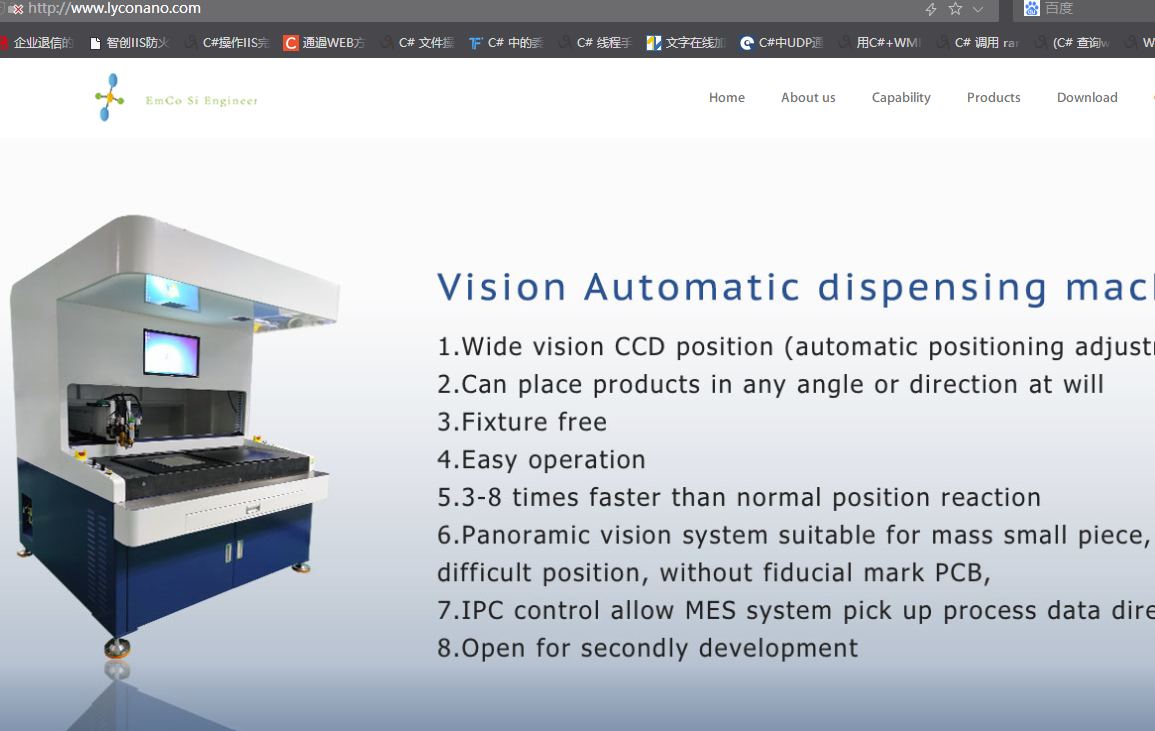The height and width of the screenshot is (731, 1155).
Task: Click the Baidu paw search engine icon
Action: pos(1032,9)
